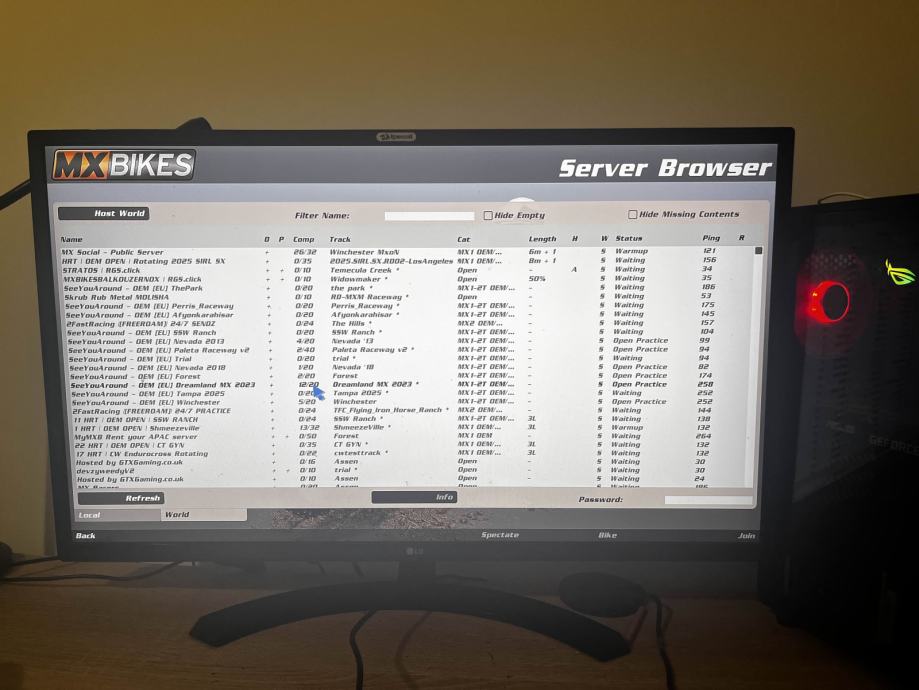The height and width of the screenshot is (690, 919).
Task: Sort servers by the Ping column header
Action: click(x=711, y=238)
